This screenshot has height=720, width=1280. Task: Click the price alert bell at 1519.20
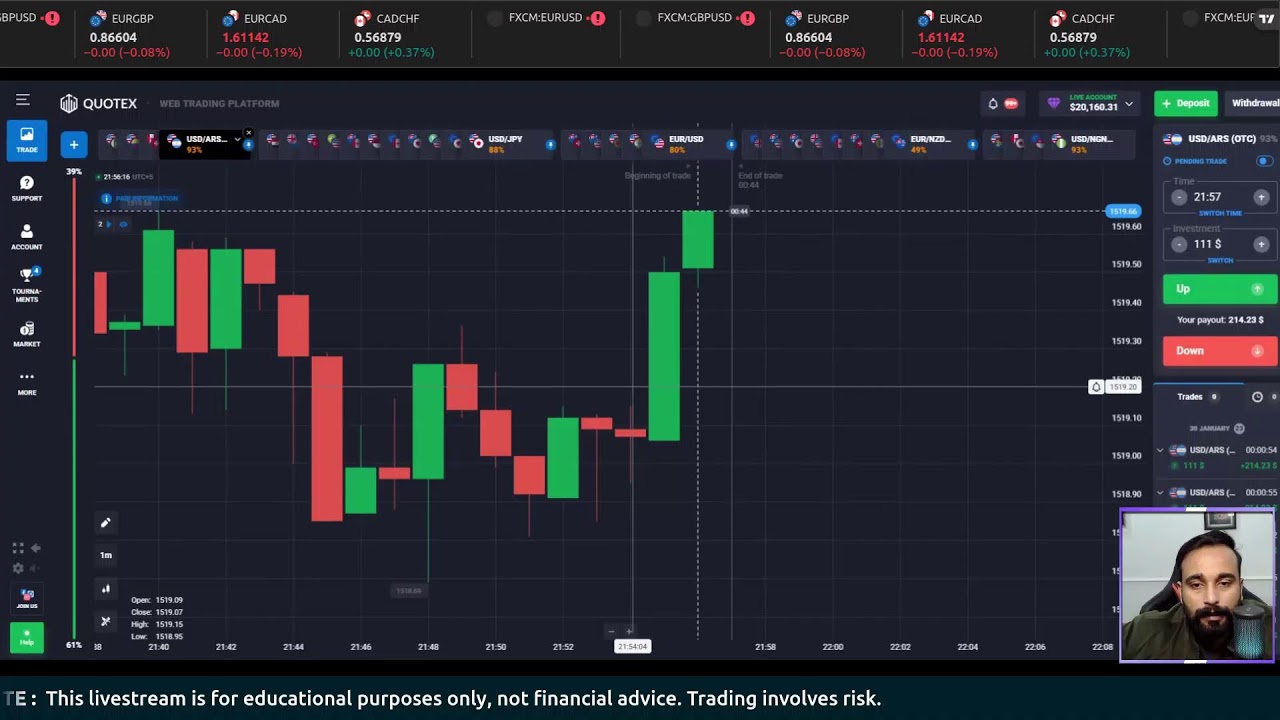(x=1096, y=387)
